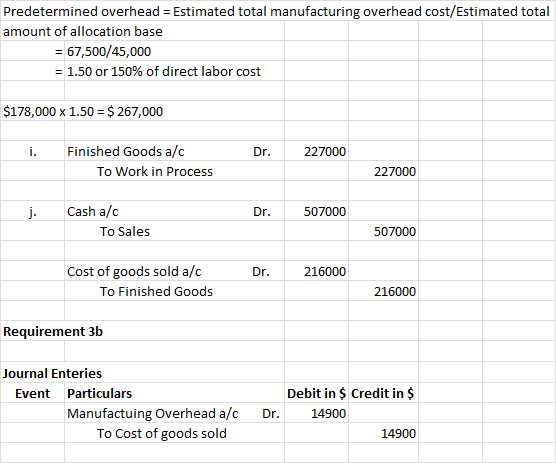Select the credit value 14900
Image resolution: width=556 pixels, height=463 pixels.
(399, 434)
